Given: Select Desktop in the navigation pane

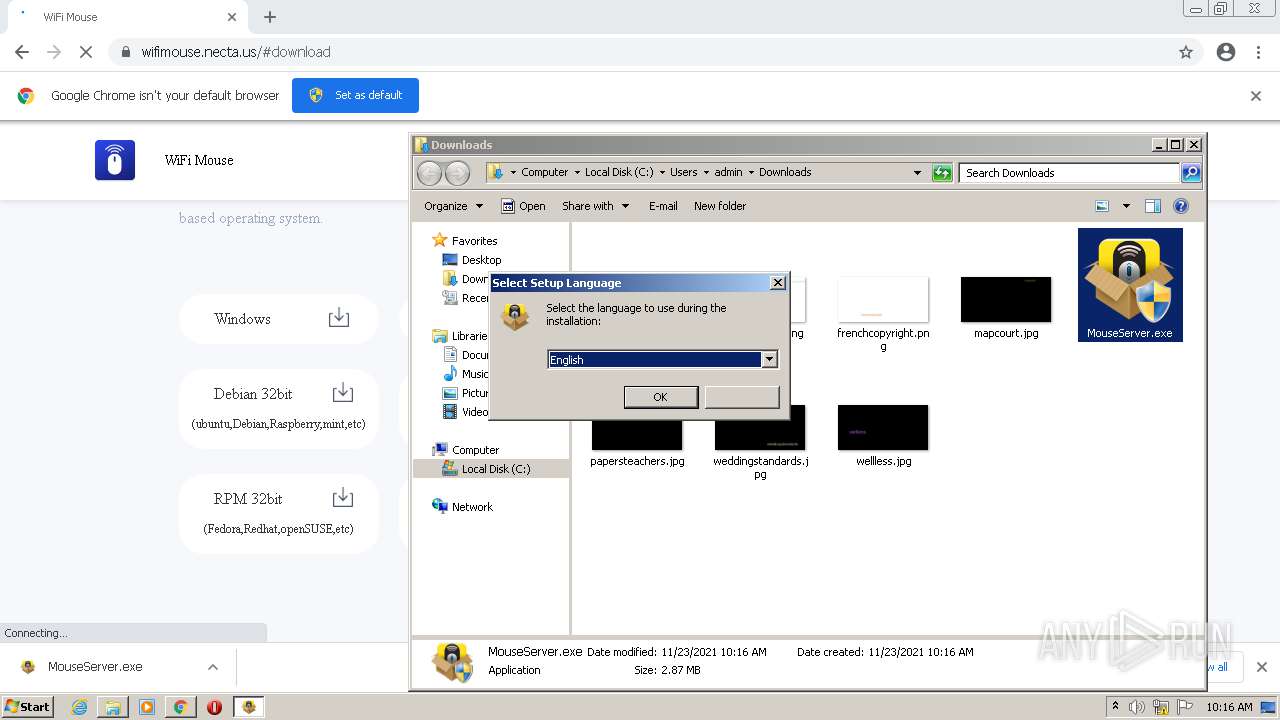Looking at the screenshot, I should point(481,260).
